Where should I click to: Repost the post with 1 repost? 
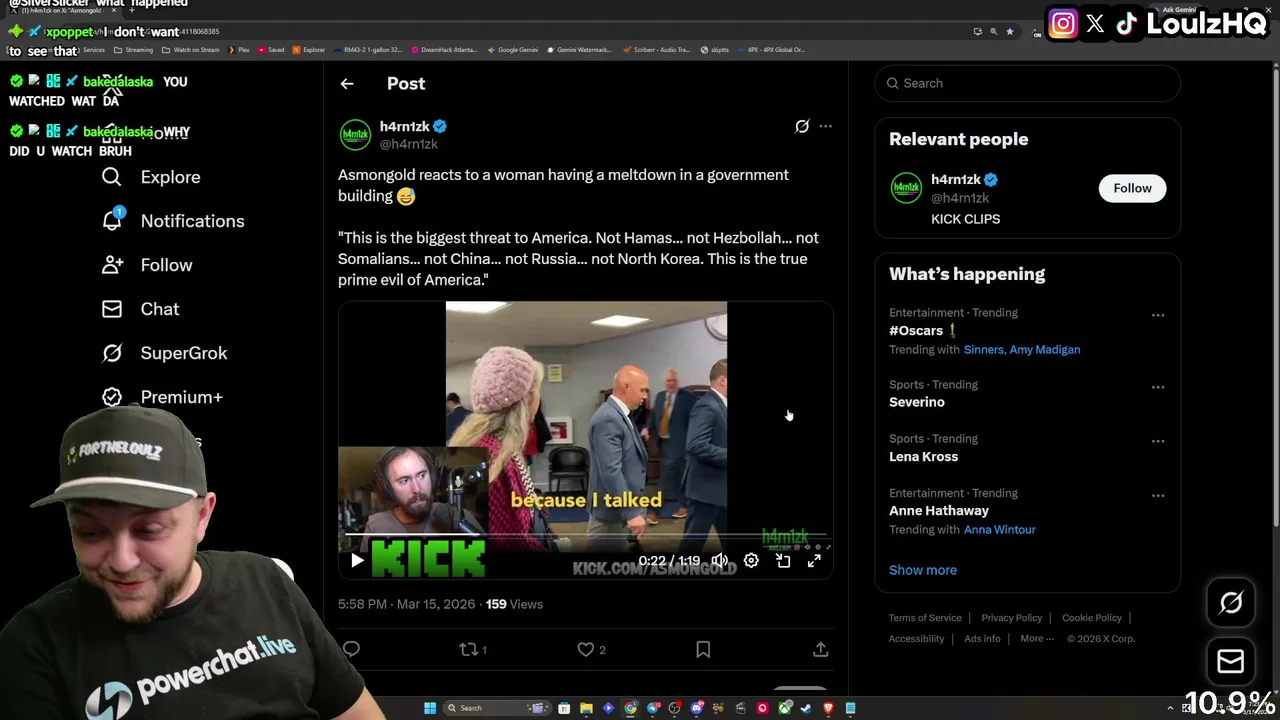point(472,650)
